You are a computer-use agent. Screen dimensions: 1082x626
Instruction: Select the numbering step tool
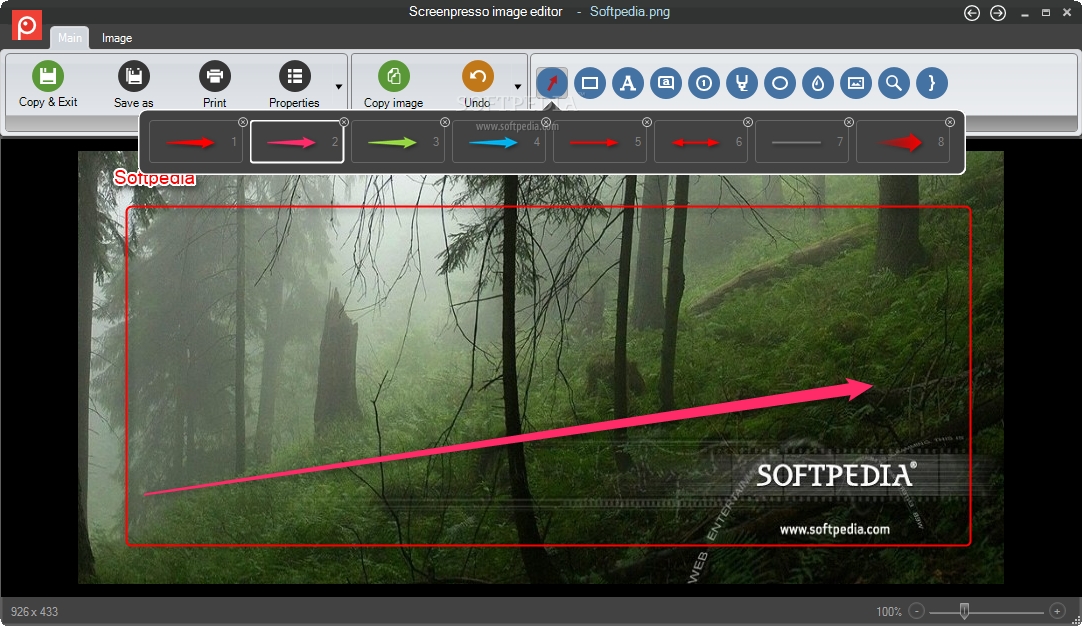tap(704, 84)
